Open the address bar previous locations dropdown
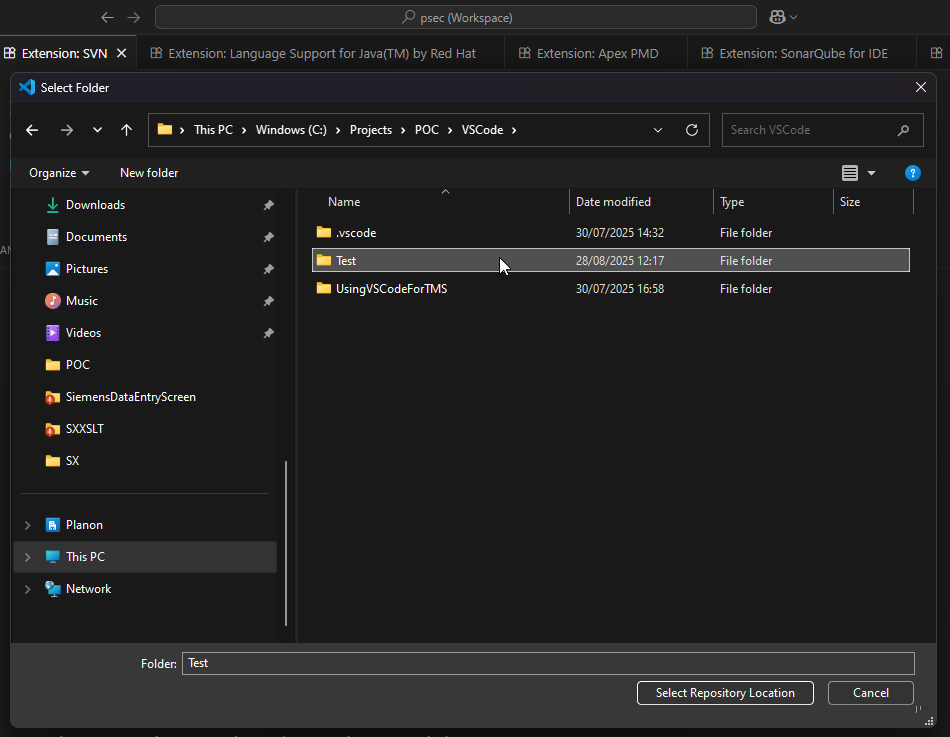Image resolution: width=950 pixels, height=737 pixels. coord(657,130)
